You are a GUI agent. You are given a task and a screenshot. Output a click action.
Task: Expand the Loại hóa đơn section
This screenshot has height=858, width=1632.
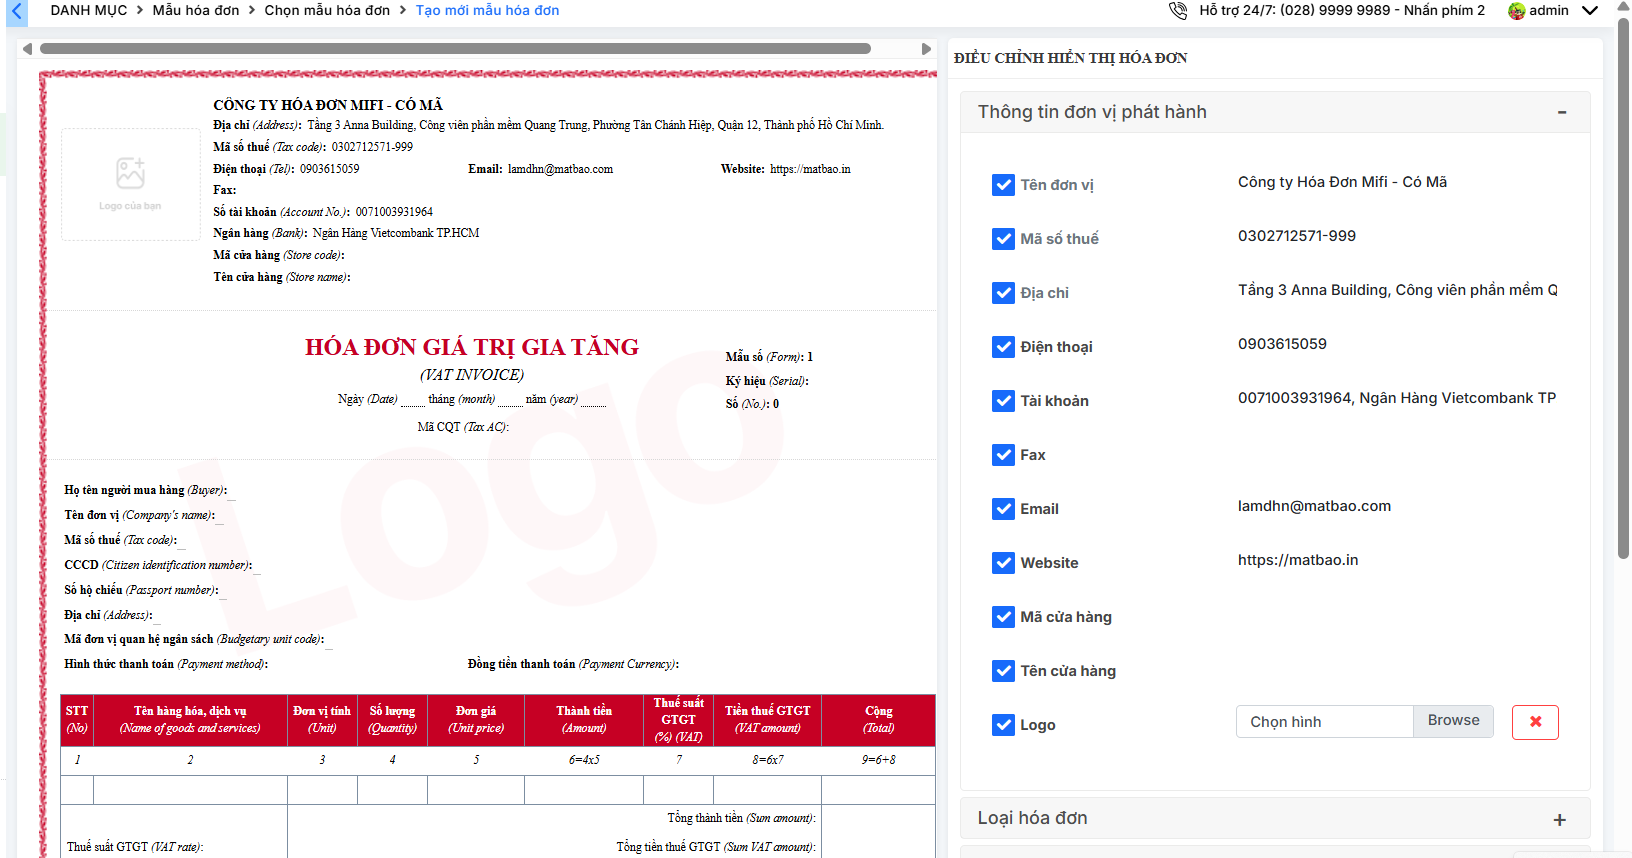click(1559, 820)
